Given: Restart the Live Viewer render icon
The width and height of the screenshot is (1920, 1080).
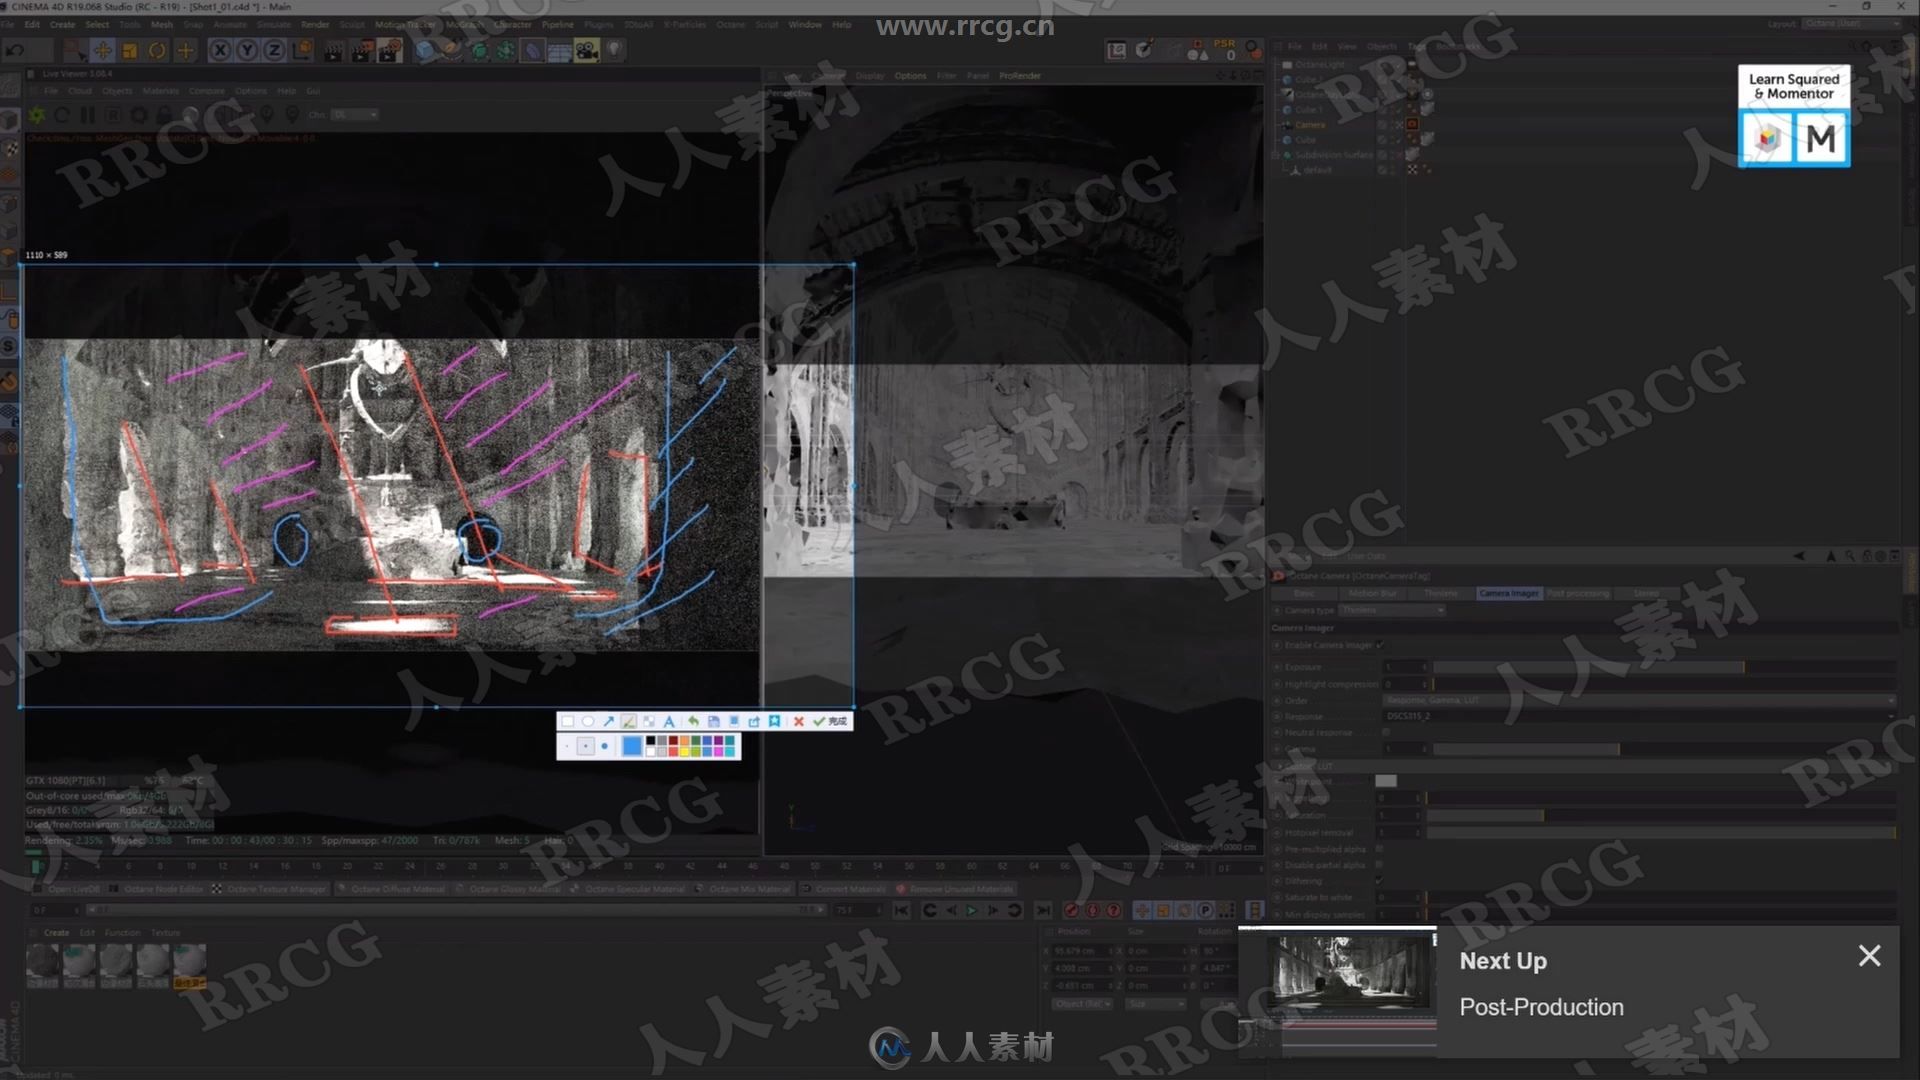Looking at the screenshot, I should (x=62, y=115).
